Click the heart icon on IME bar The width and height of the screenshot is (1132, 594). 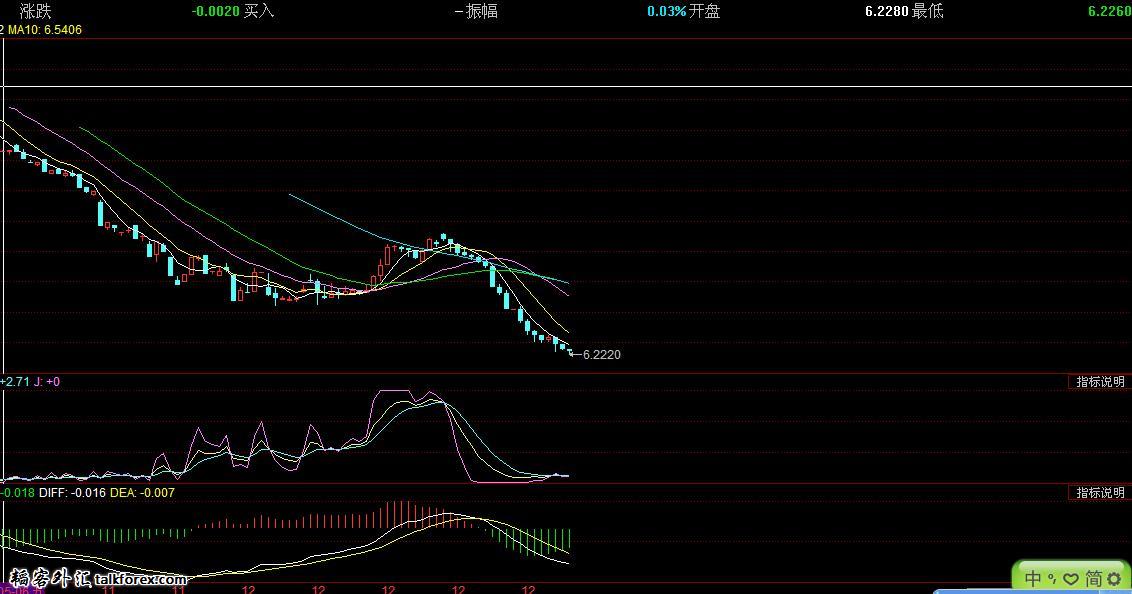tap(1071, 580)
